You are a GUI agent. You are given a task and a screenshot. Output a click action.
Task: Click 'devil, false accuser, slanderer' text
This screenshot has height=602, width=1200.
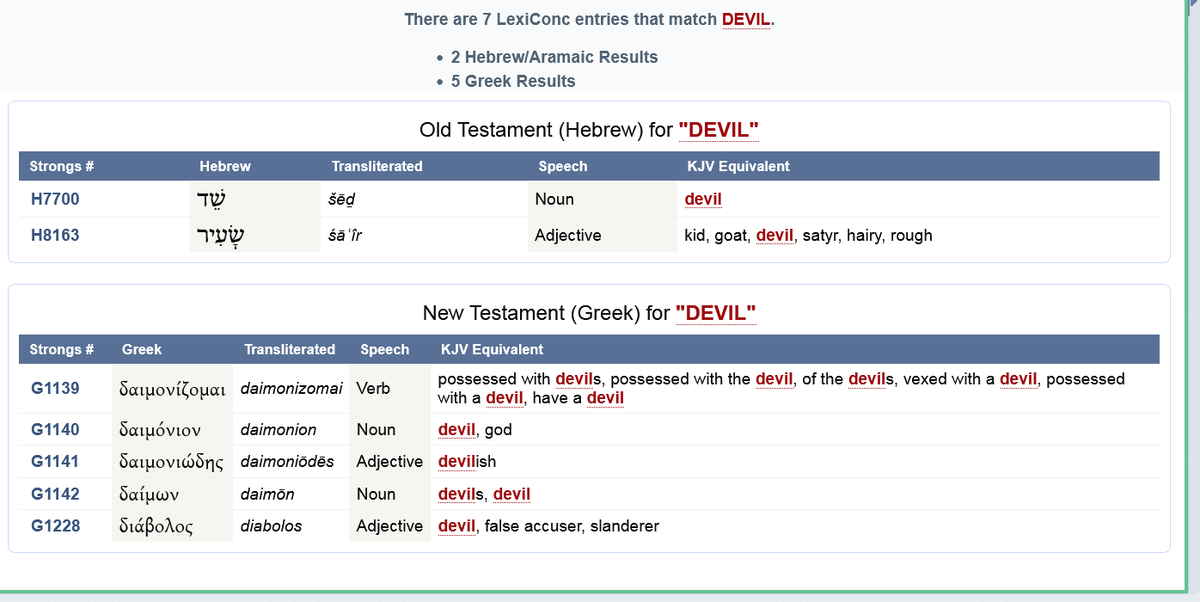coord(548,525)
